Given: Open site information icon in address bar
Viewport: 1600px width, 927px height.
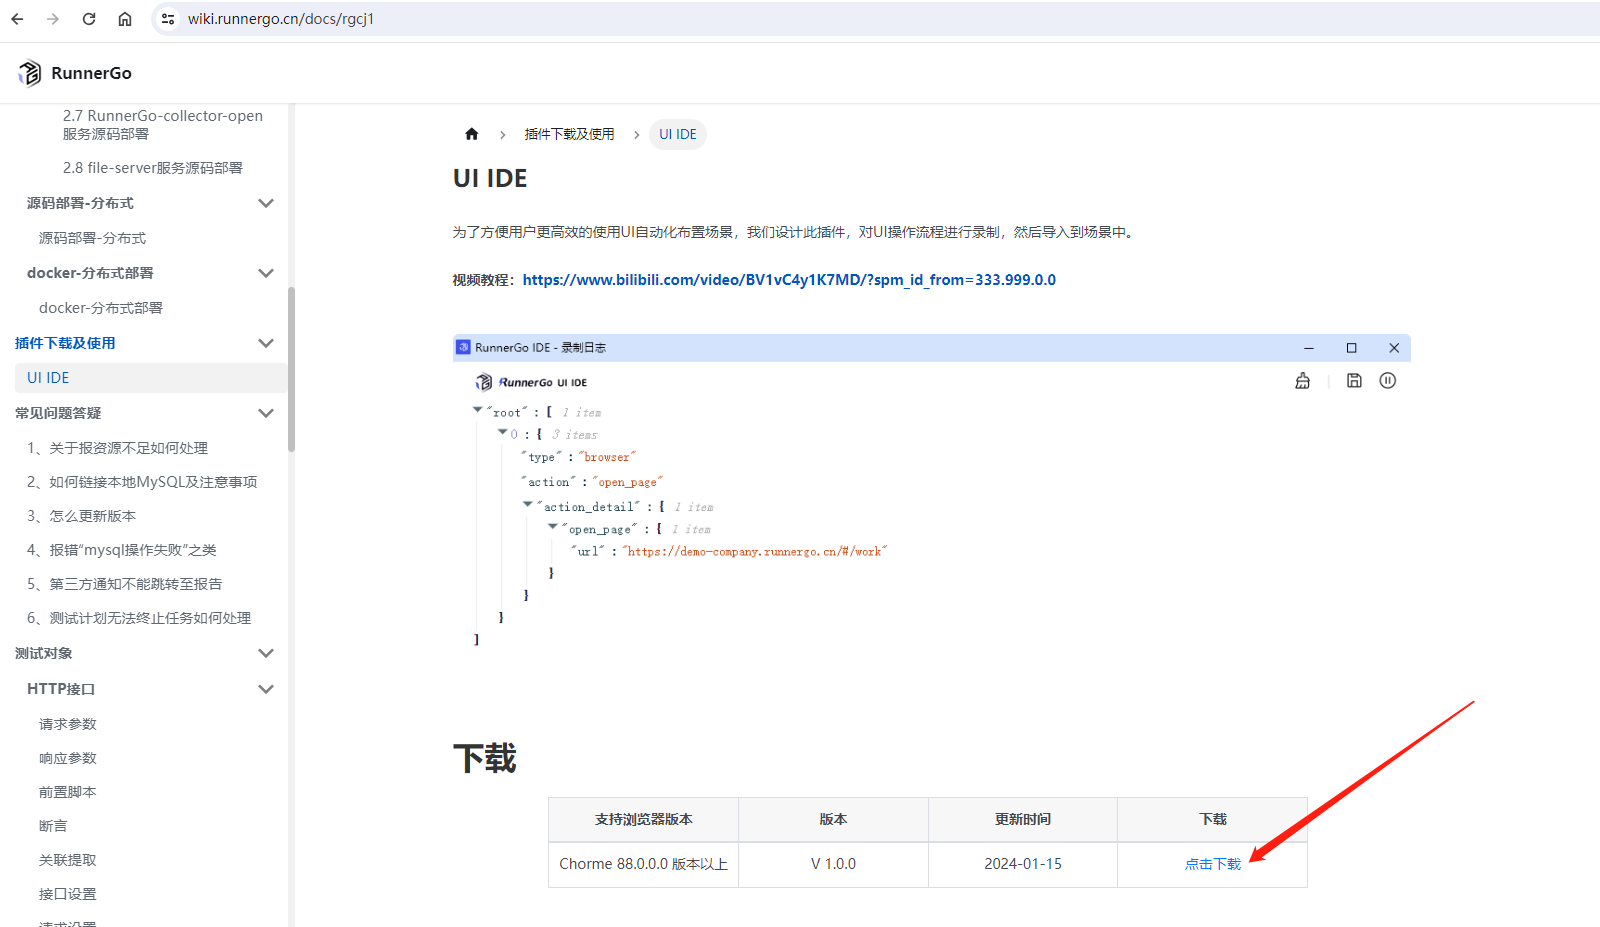Looking at the screenshot, I should click(168, 19).
